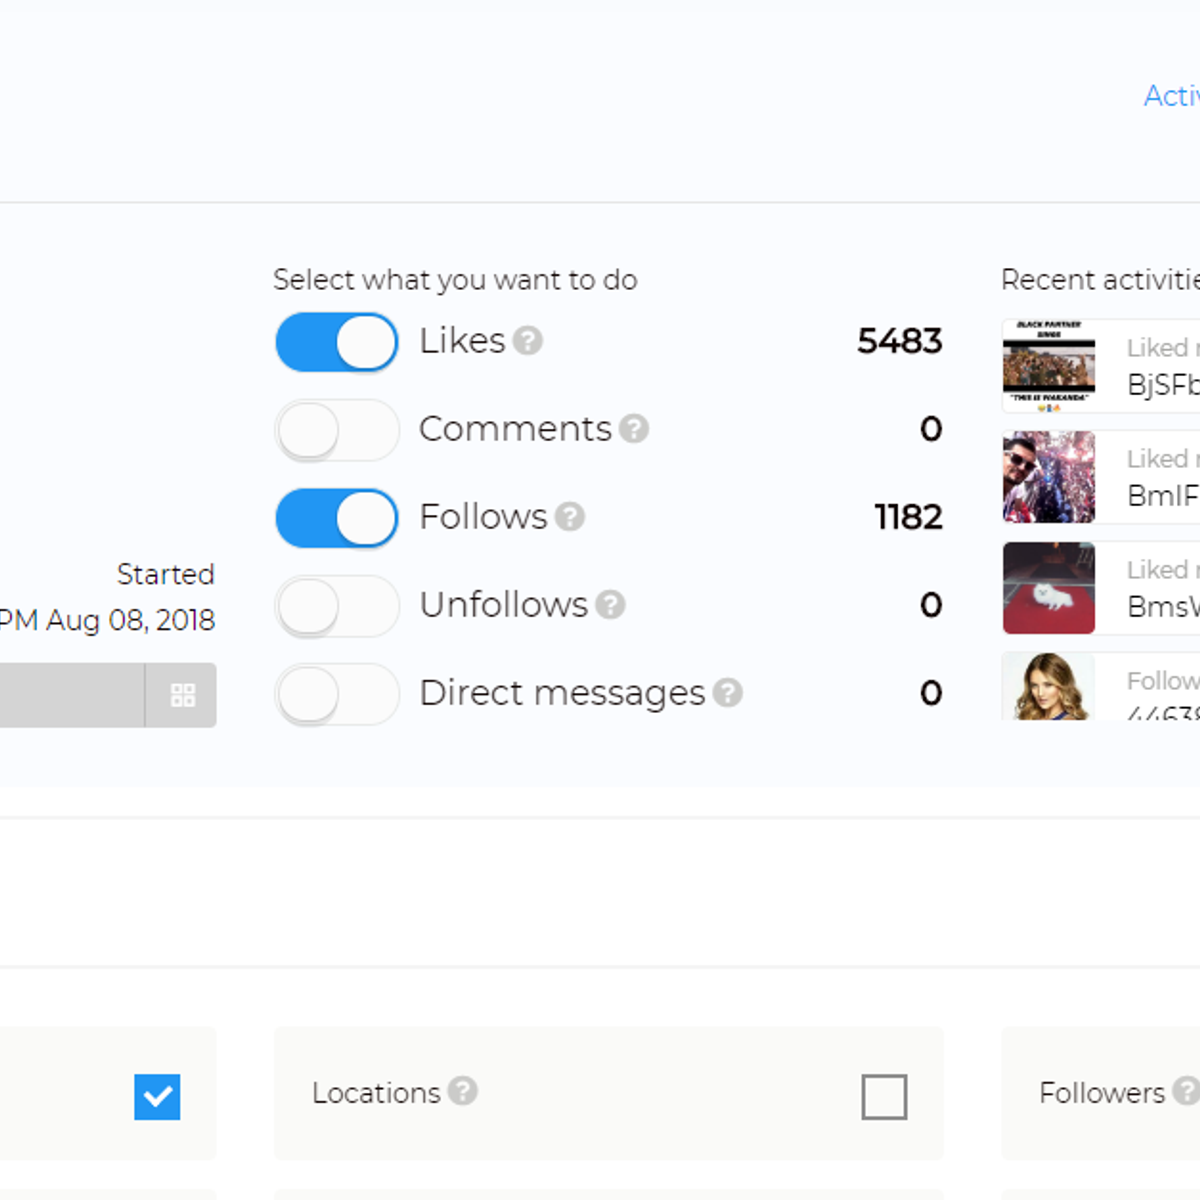1200x1200 pixels.
Task: Click the help icon beside Direct messages
Action: click(x=728, y=693)
